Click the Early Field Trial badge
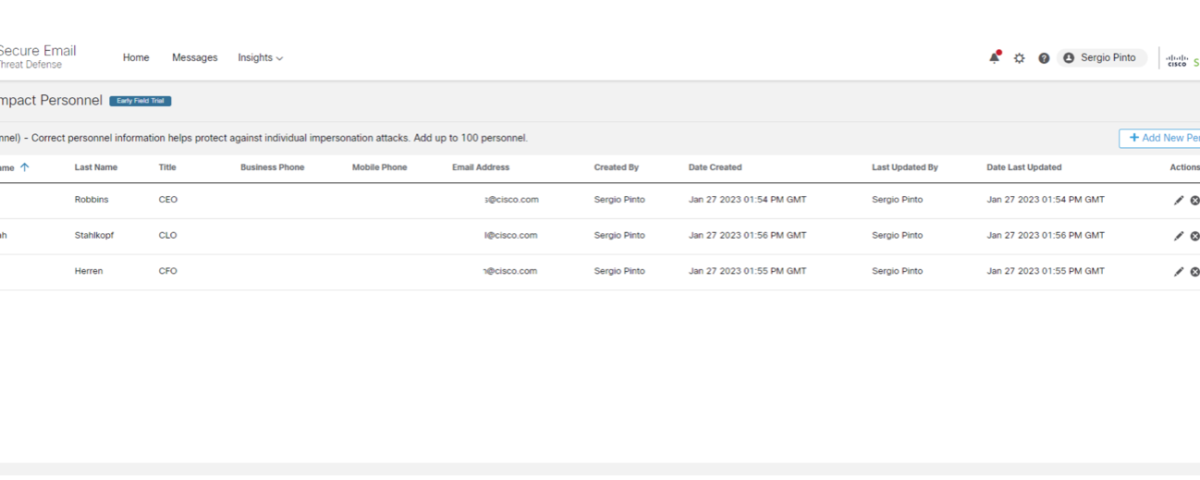Image resolution: width=1200 pixels, height=480 pixels. [x=141, y=101]
